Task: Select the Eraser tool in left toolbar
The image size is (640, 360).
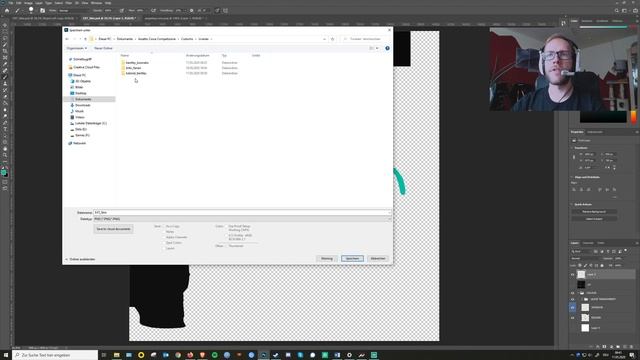Action: (x=5, y=97)
